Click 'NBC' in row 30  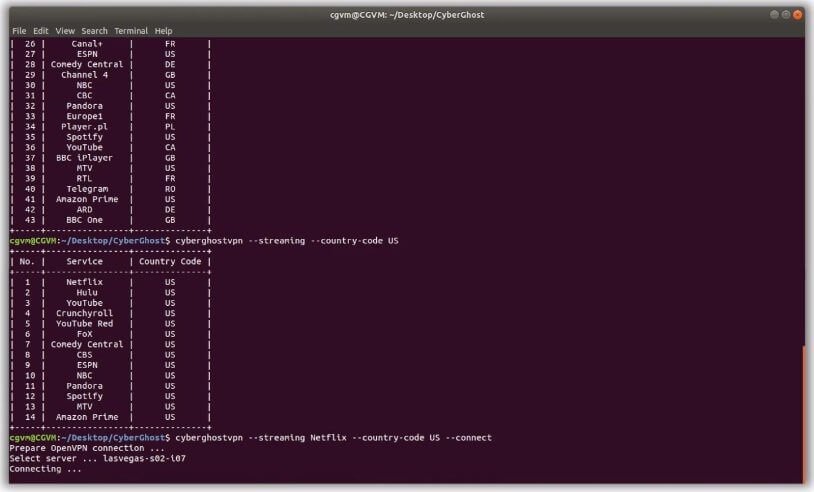pos(84,85)
